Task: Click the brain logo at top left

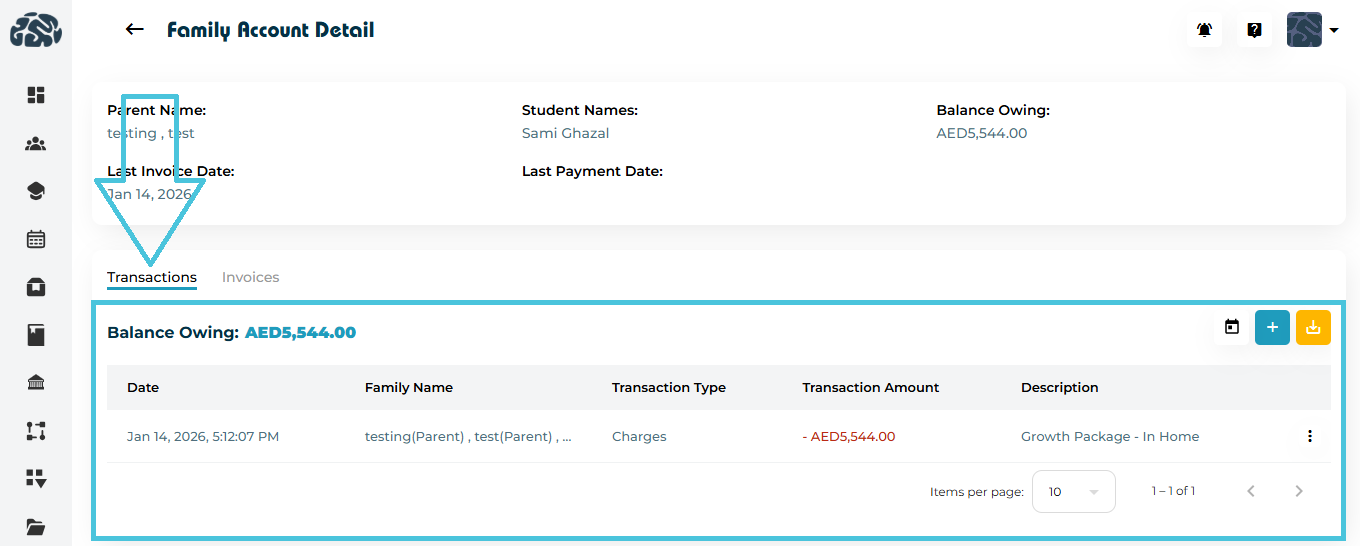Action: pyautogui.click(x=36, y=29)
